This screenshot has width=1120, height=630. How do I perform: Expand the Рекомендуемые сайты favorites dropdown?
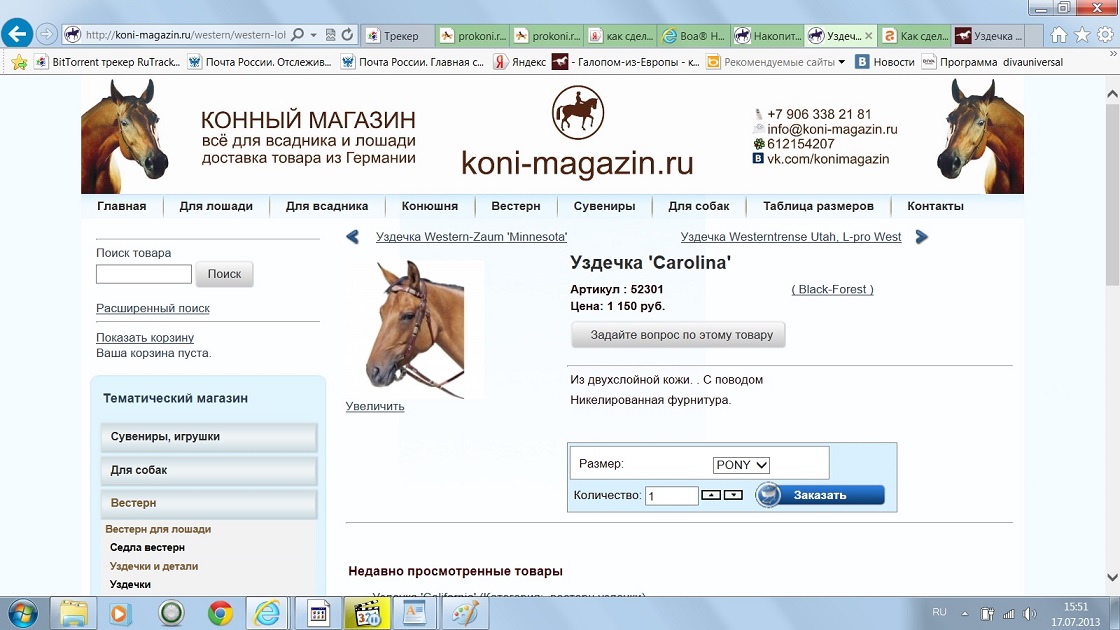[x=841, y=62]
